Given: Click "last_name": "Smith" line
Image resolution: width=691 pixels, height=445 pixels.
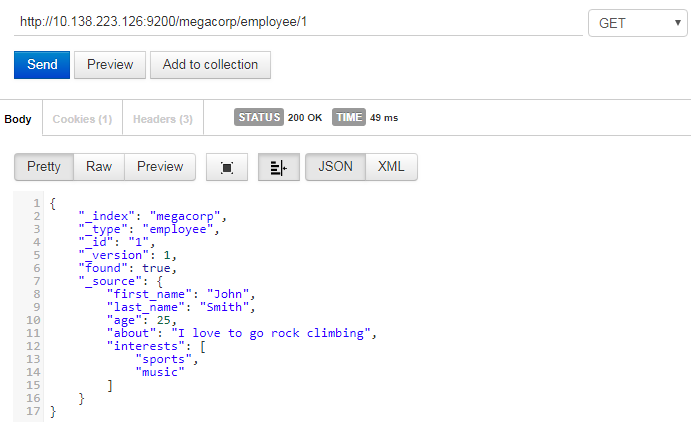Looking at the screenshot, I should click(x=181, y=307).
